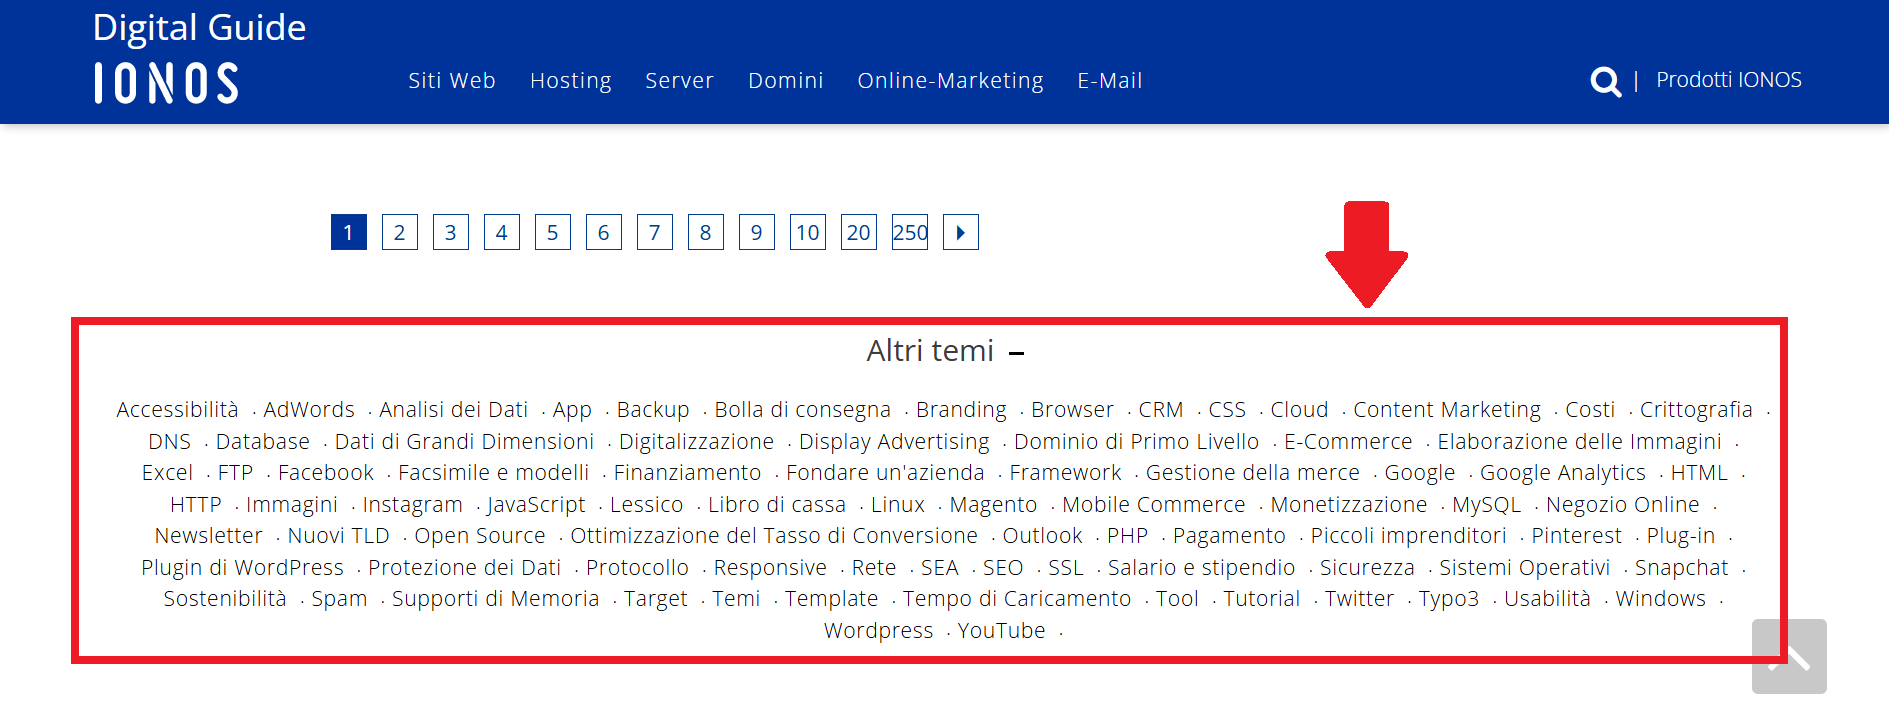Go to page 3
This screenshot has width=1889, height=706.
451,232
